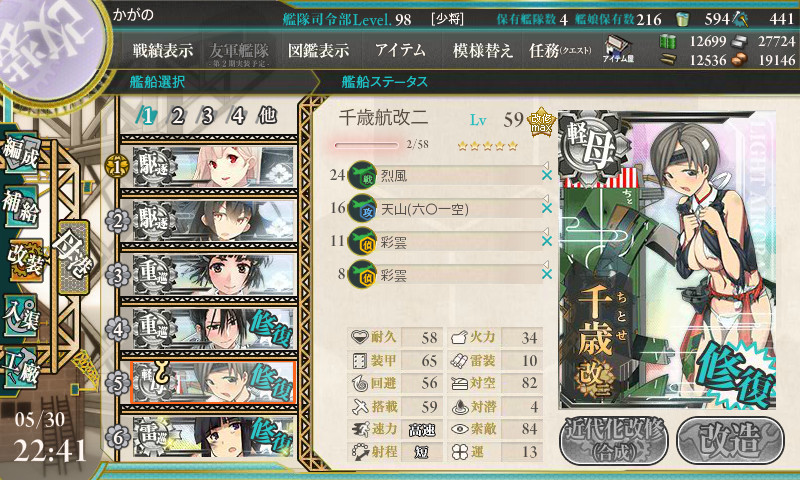The width and height of the screenshot is (800, 480).
Task: Click the 母港 home port badge
Action: (73, 257)
